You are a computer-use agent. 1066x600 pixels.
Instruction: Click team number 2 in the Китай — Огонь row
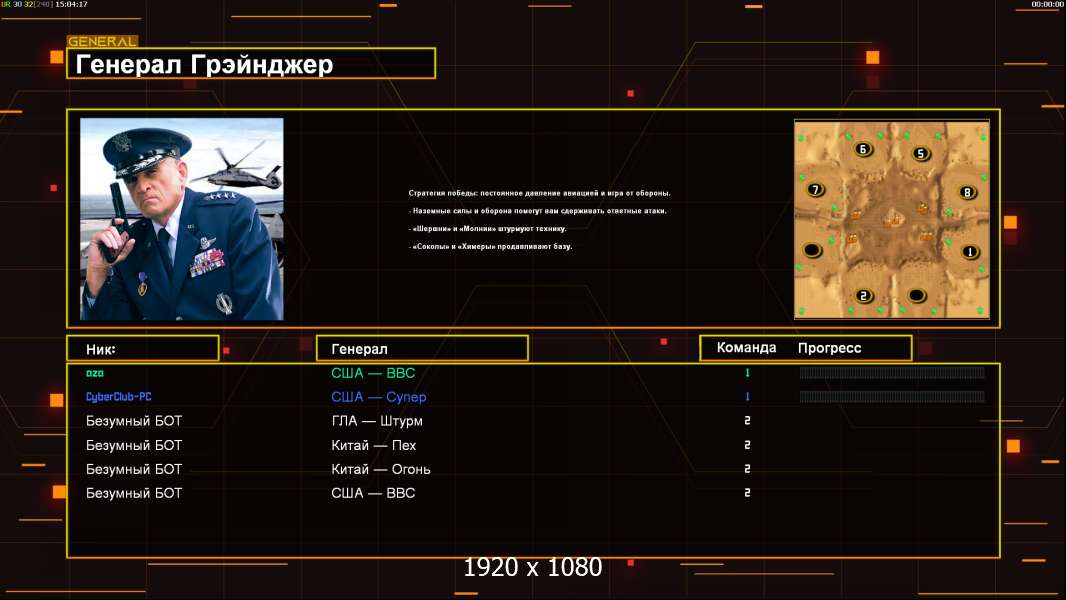[x=747, y=469]
